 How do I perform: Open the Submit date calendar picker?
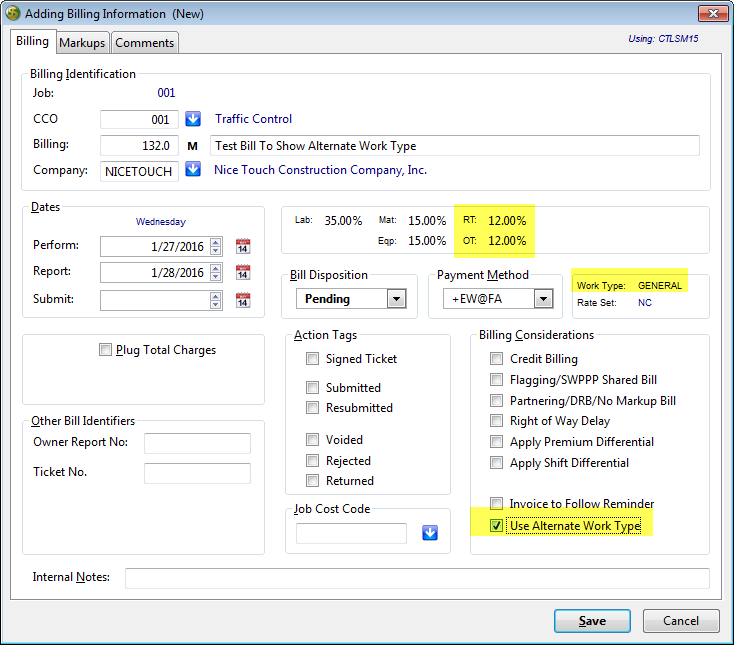[242, 300]
